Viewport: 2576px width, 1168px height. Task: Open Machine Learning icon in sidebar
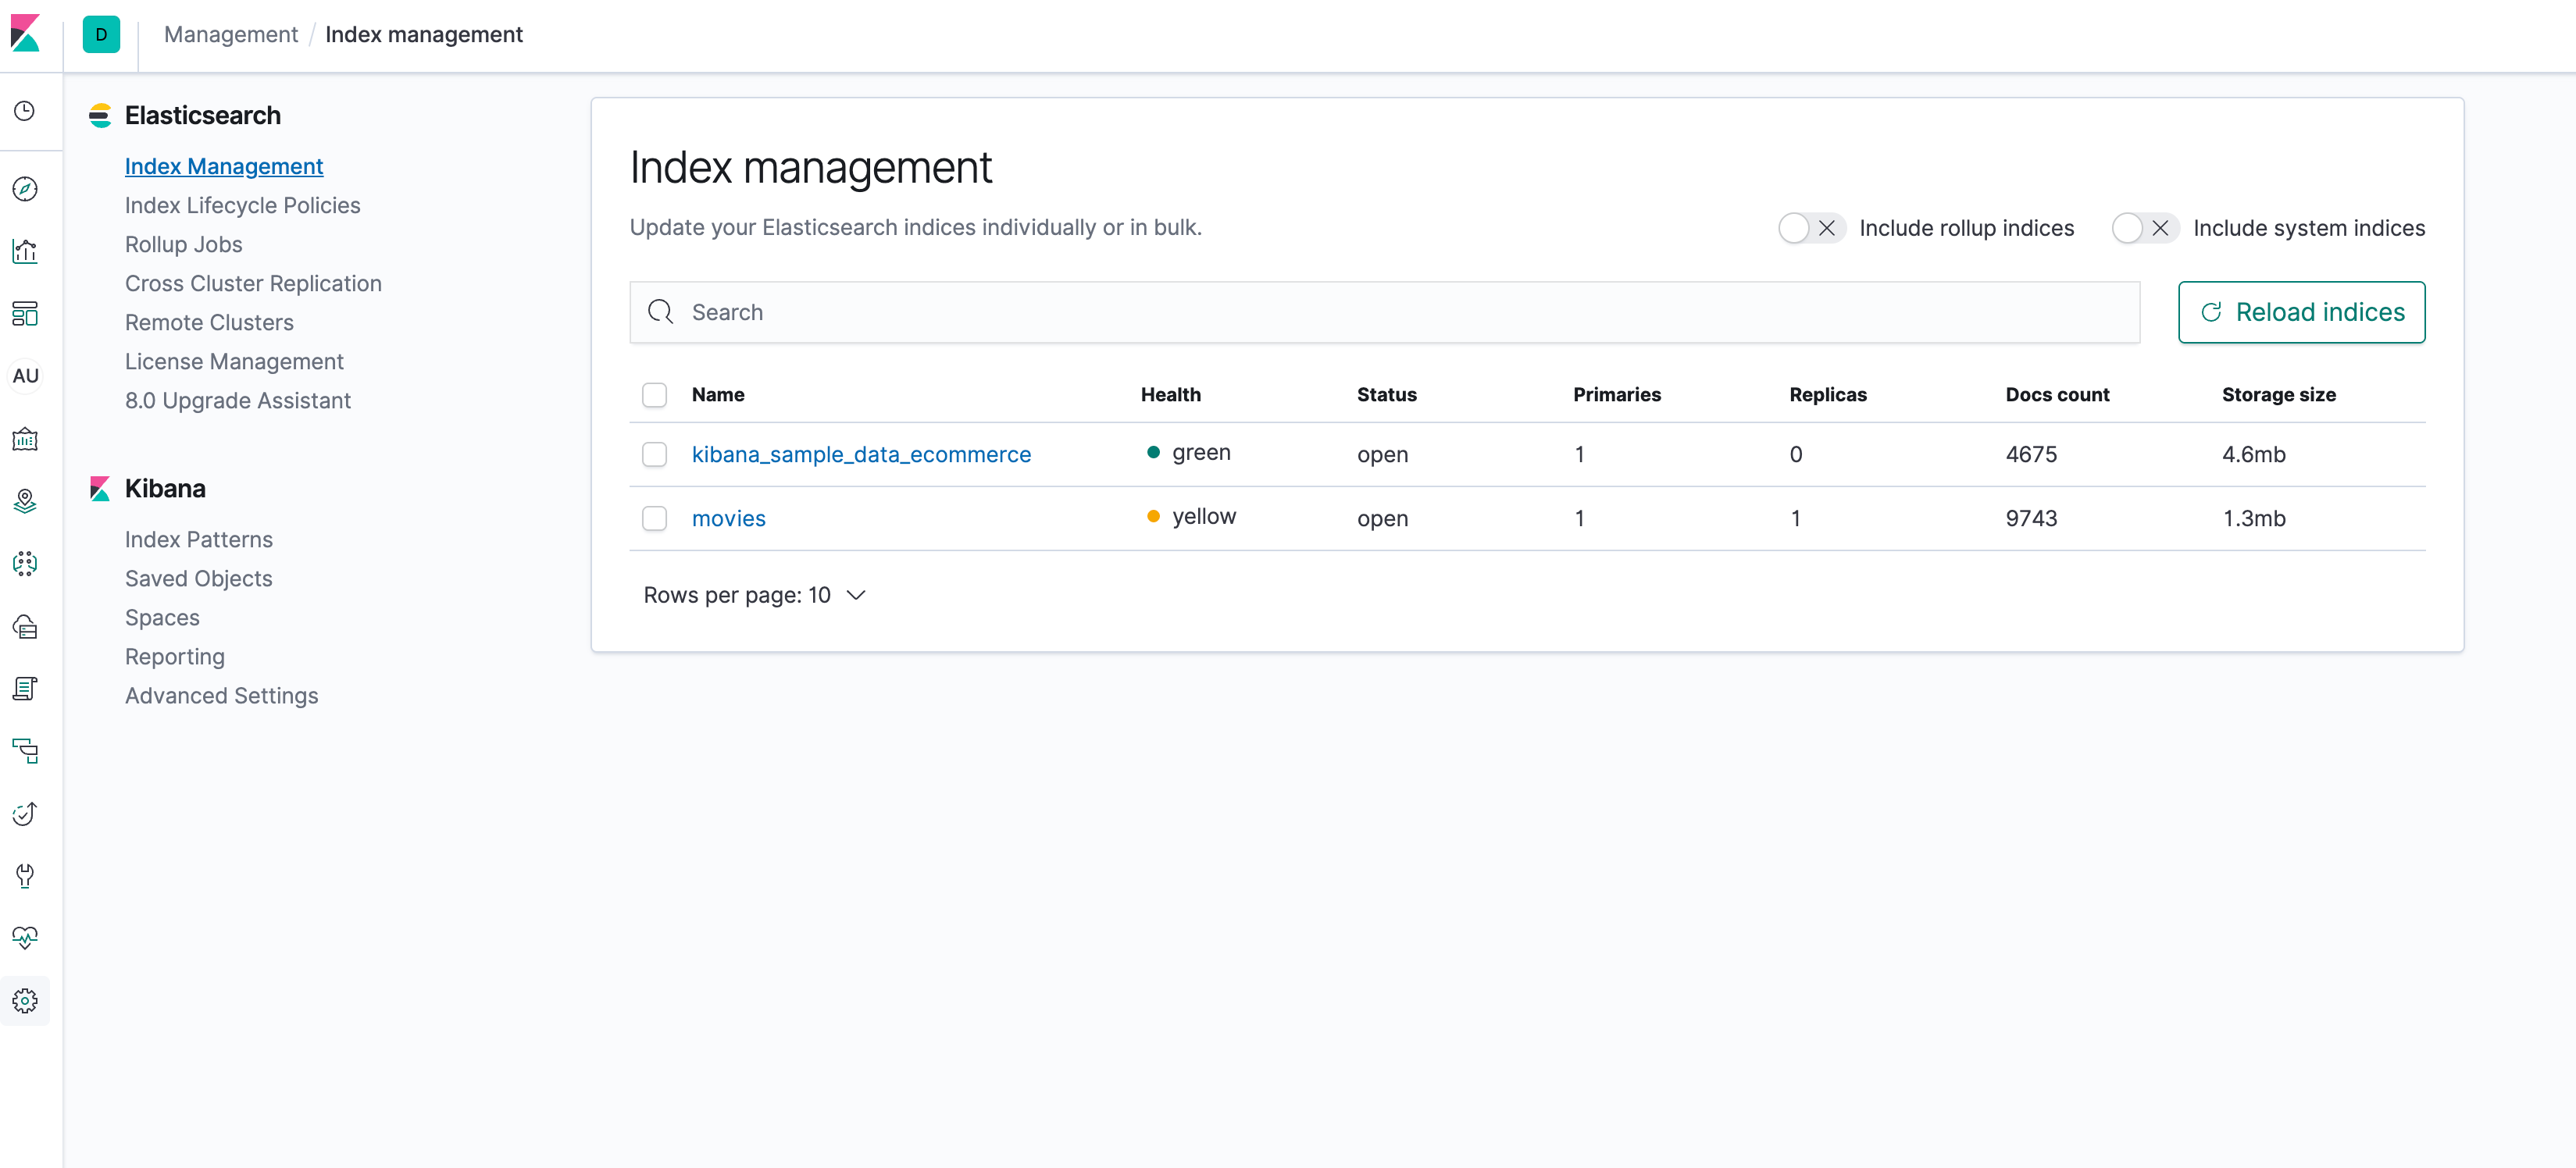25,564
